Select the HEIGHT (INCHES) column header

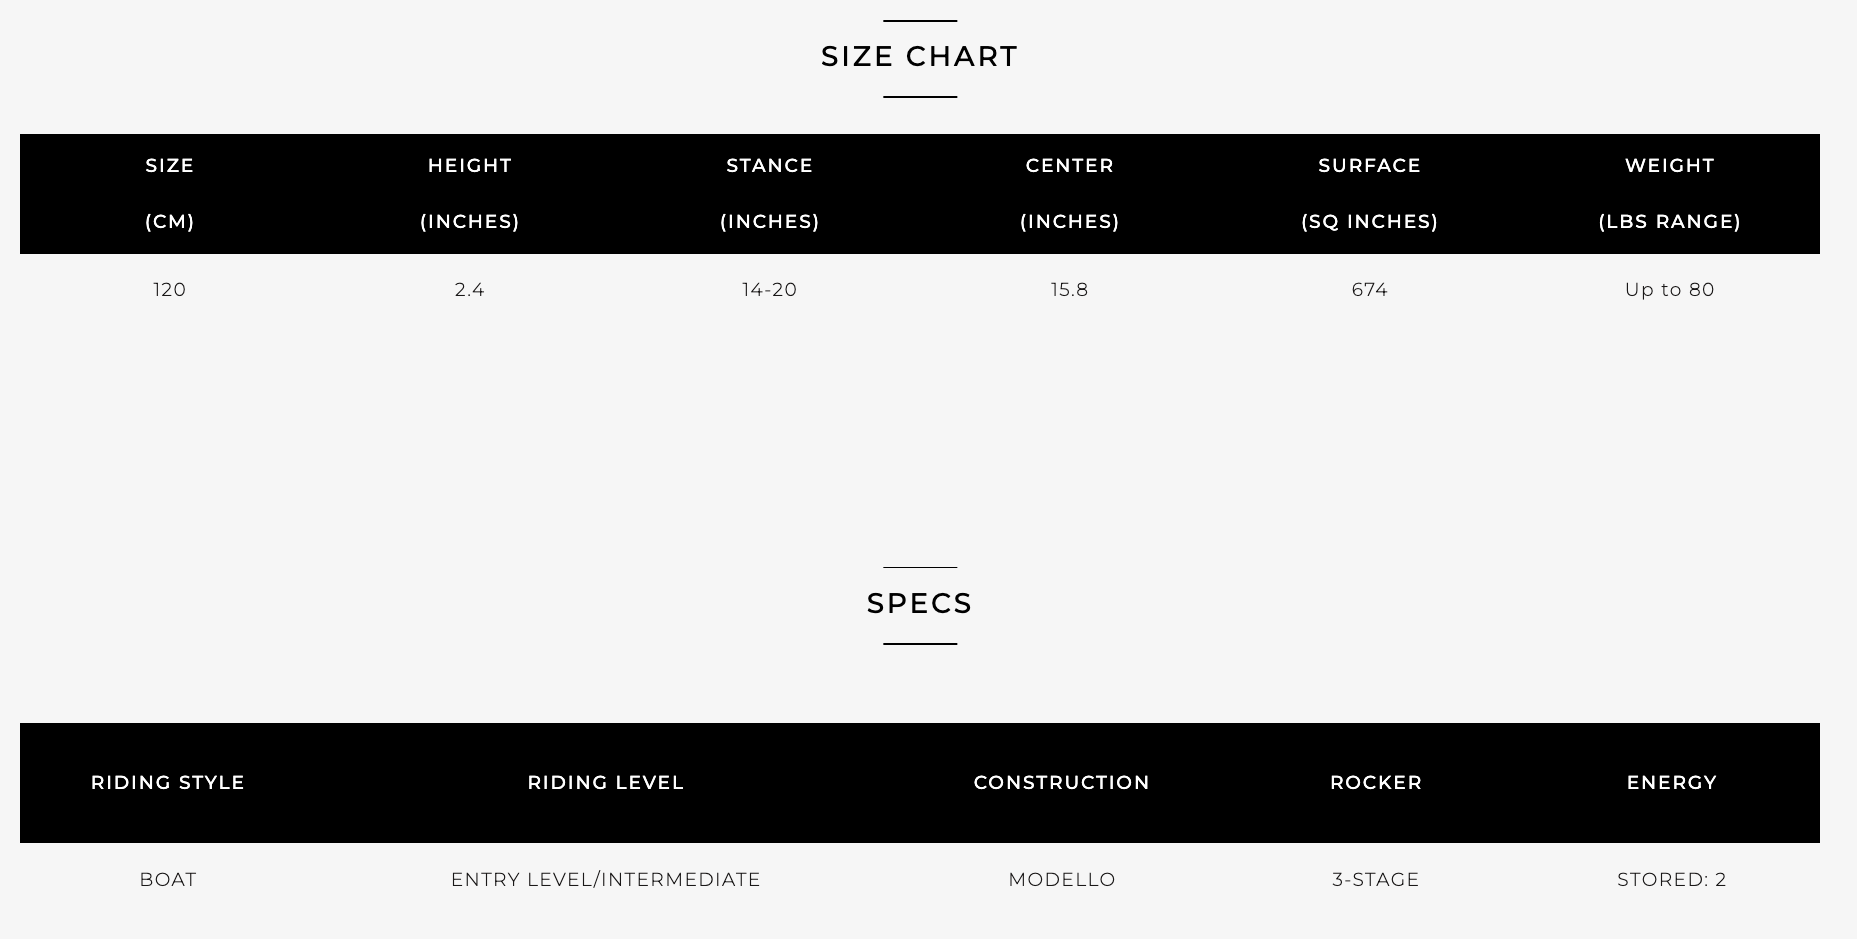coord(470,193)
